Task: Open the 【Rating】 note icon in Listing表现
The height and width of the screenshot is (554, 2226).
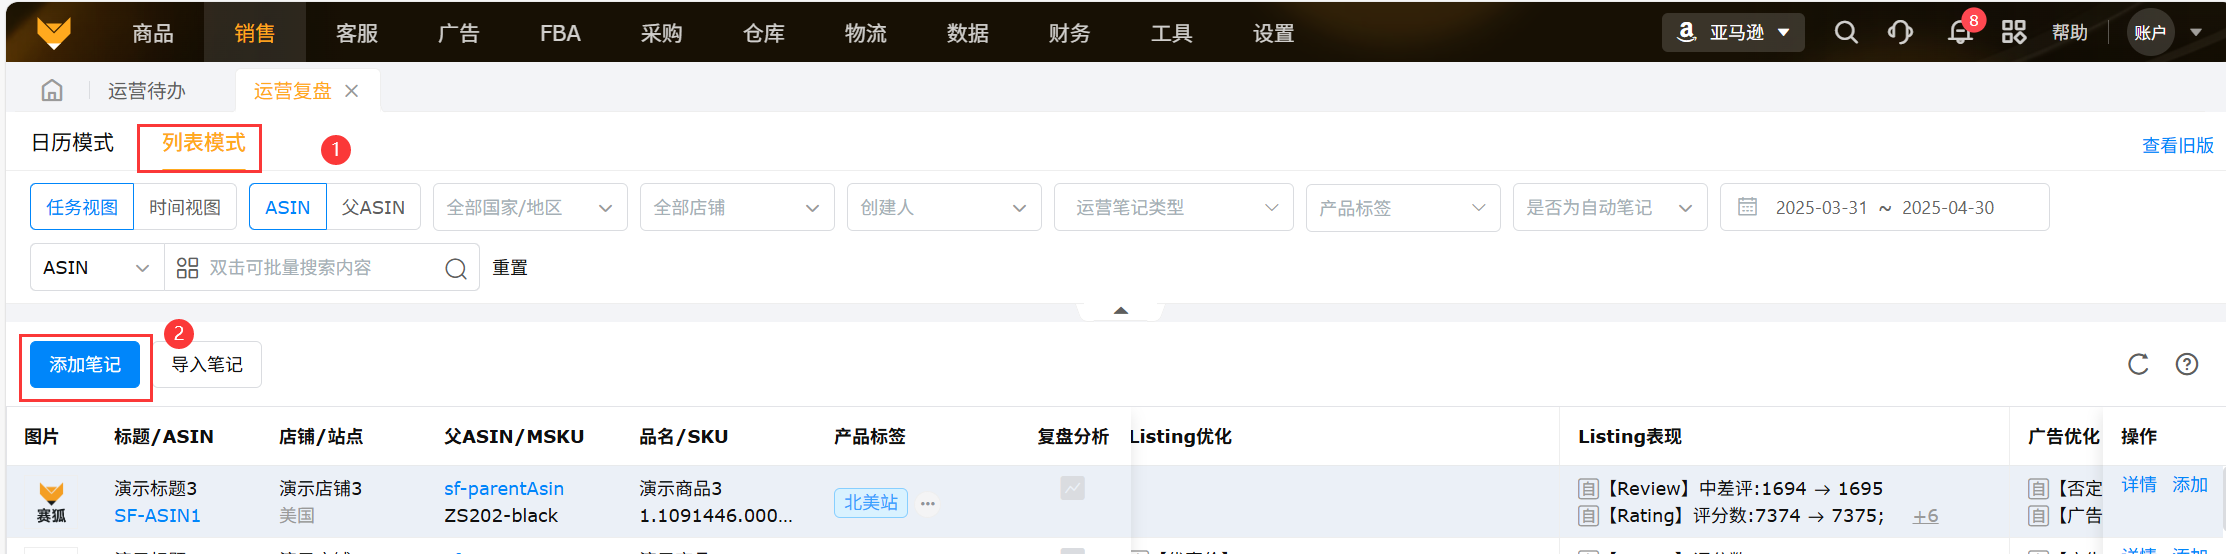Action: [1588, 516]
